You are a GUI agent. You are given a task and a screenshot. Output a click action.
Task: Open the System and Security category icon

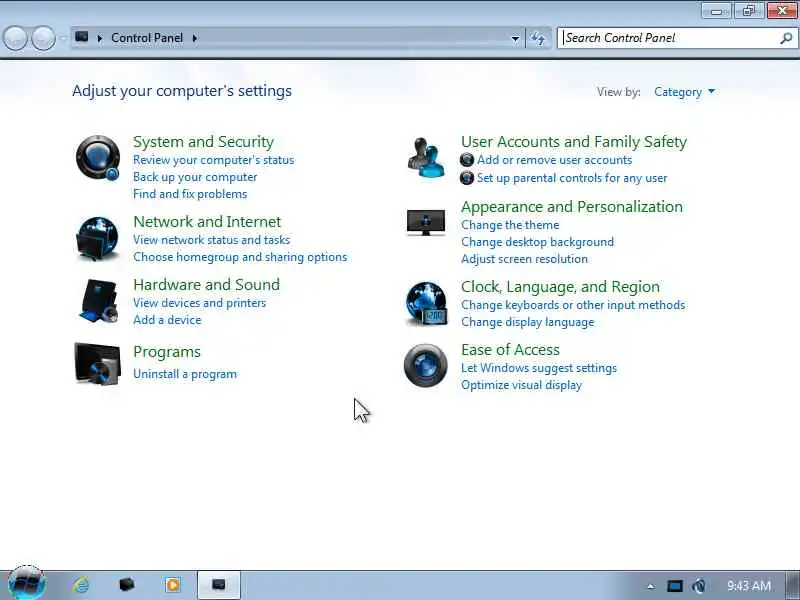click(x=97, y=158)
